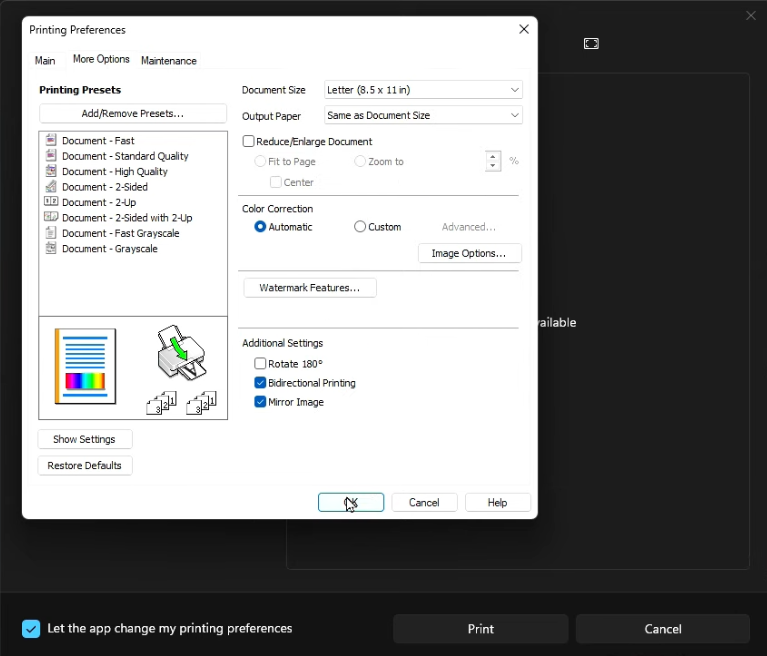Open Watermark Features
Image resolution: width=767 pixels, height=656 pixels.
point(310,288)
